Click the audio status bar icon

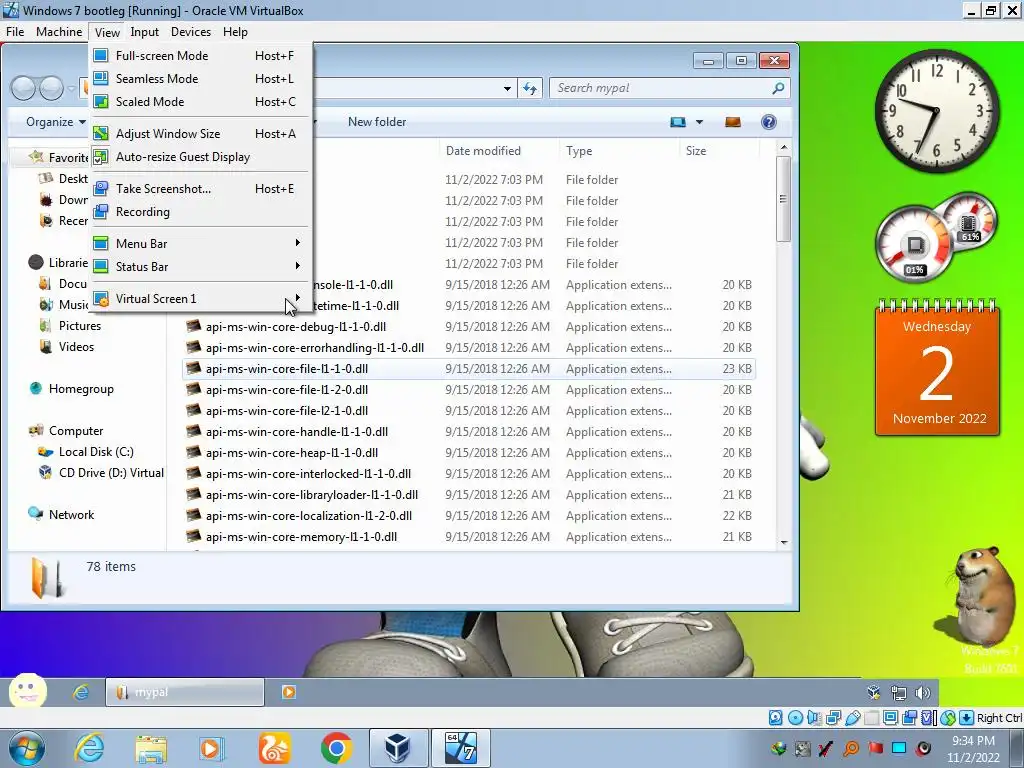pyautogui.click(x=814, y=718)
